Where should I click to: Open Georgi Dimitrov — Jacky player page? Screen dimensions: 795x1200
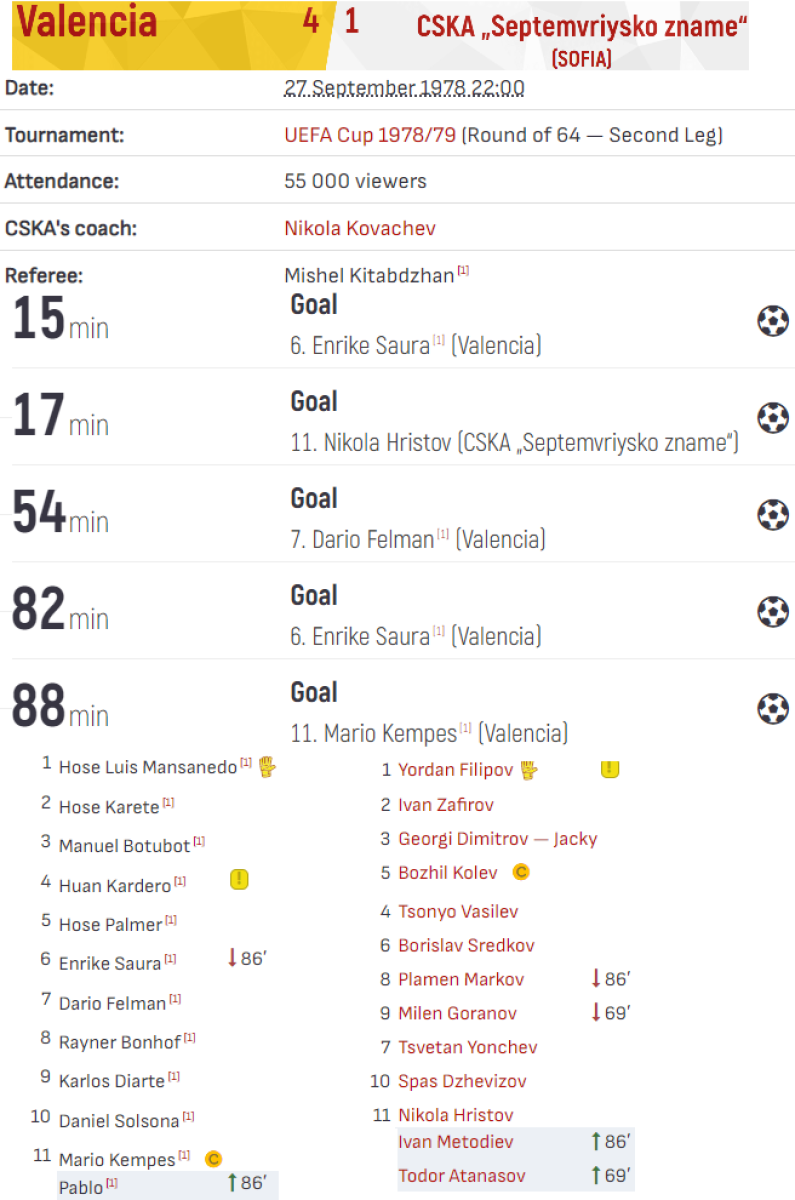[497, 839]
